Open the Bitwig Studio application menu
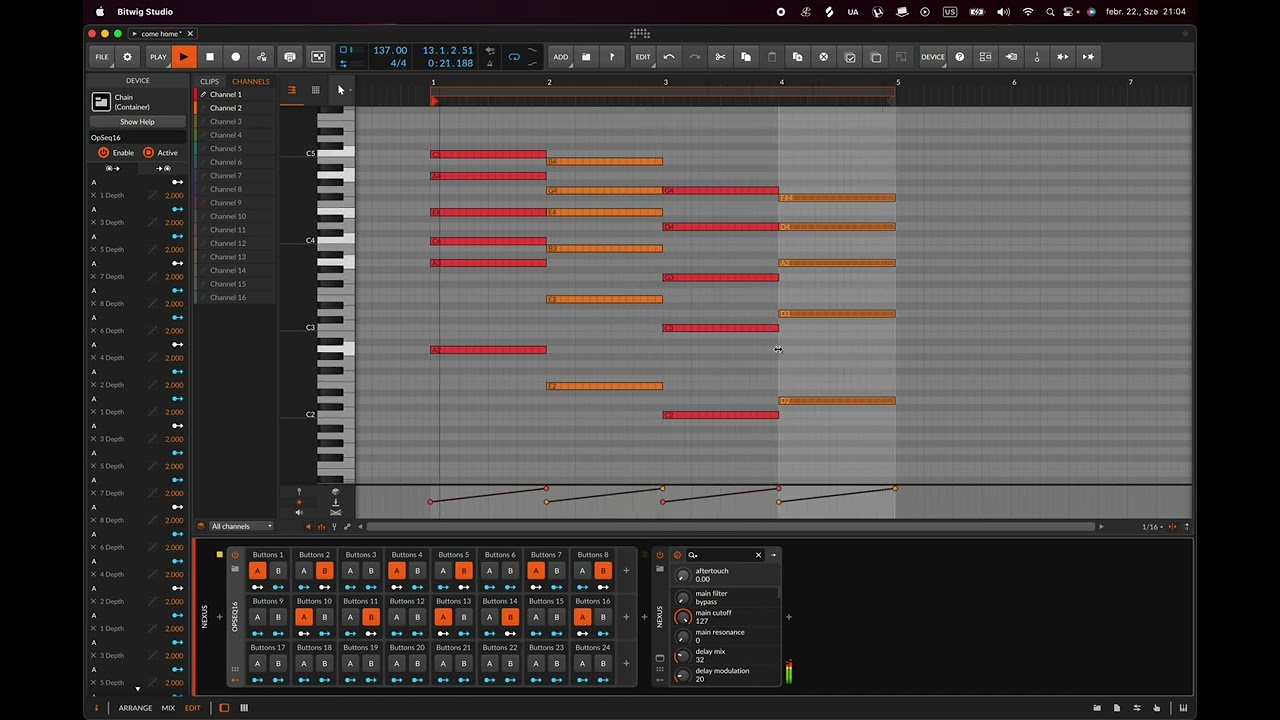This screenshot has height=720, width=1280. (x=145, y=12)
